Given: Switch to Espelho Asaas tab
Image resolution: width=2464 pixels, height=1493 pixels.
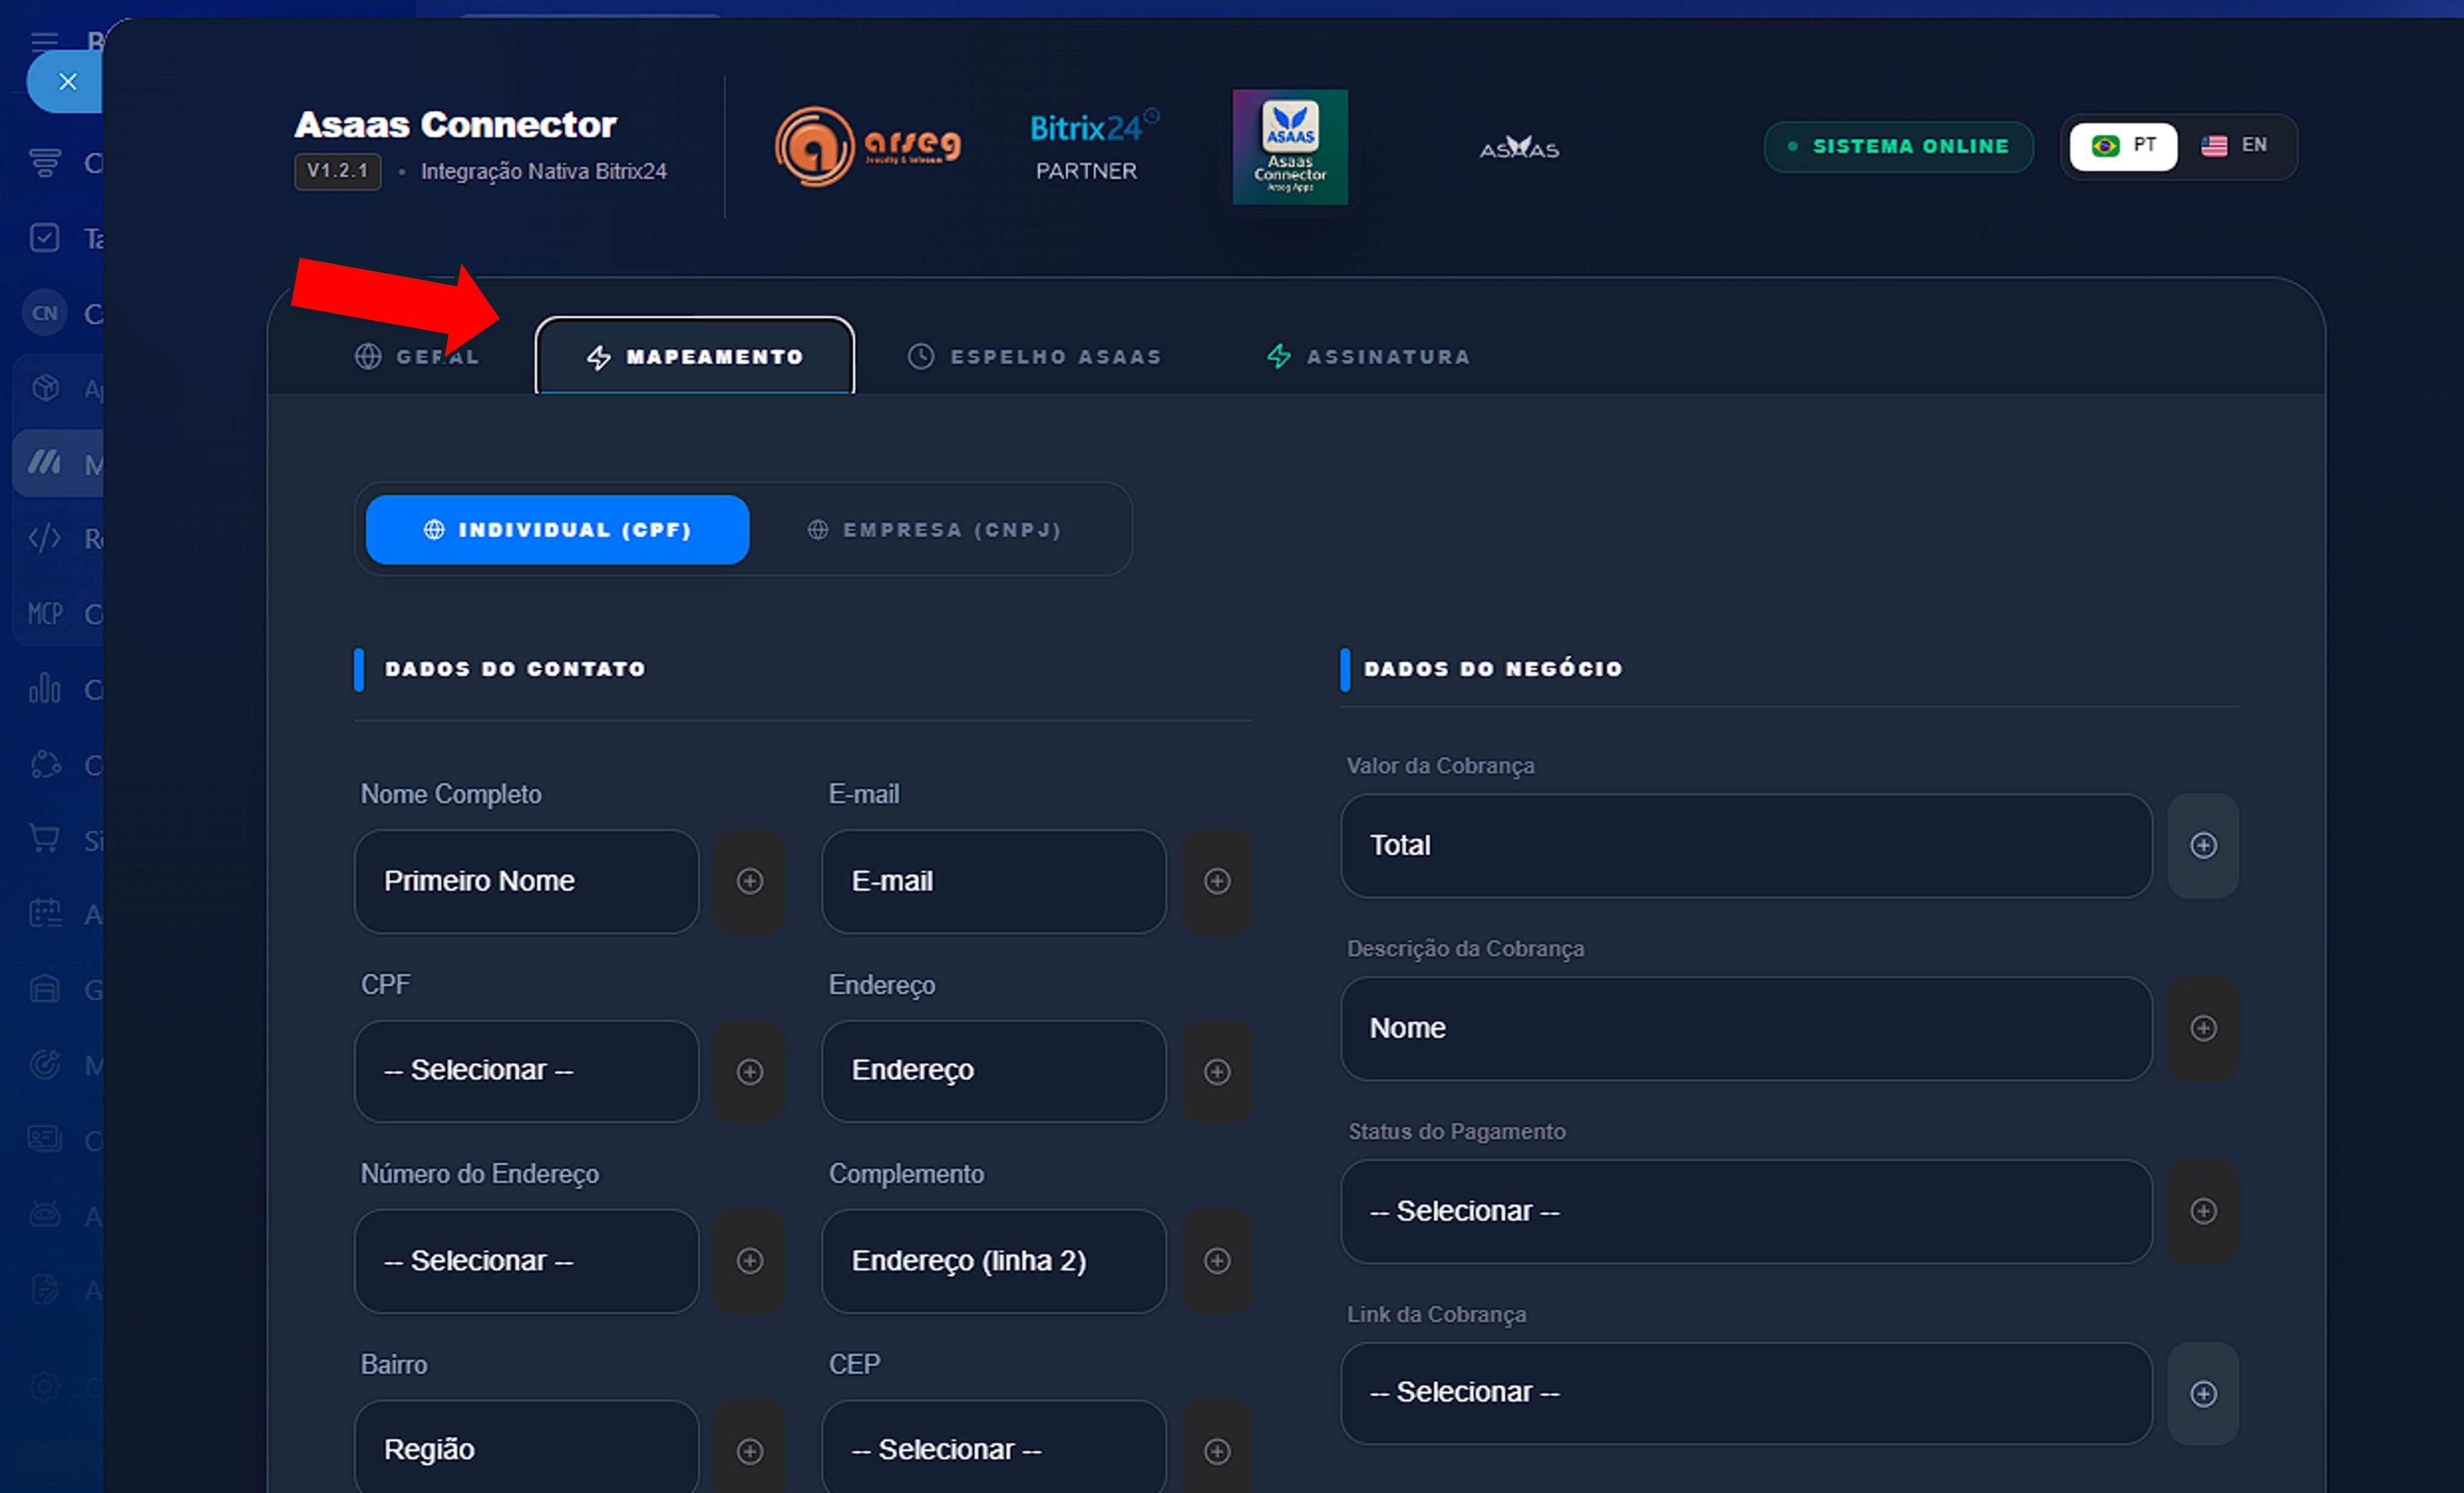Looking at the screenshot, I should tap(1034, 357).
